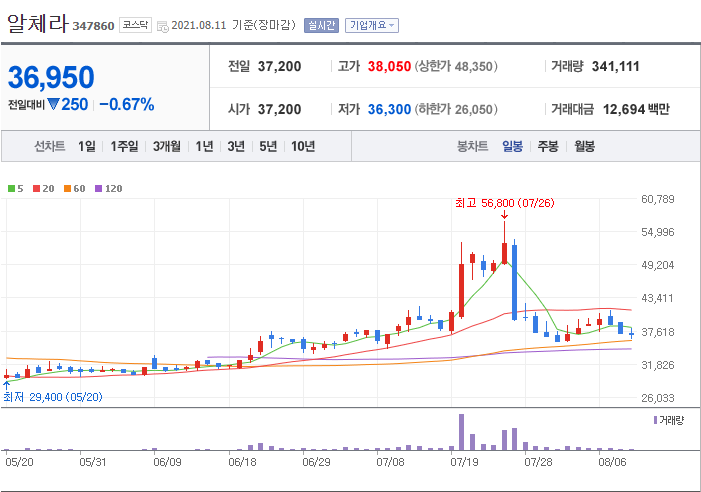This screenshot has width=701, height=492.
Task: Click the 하한가 26,050 lower limit text
Action: coord(456,109)
